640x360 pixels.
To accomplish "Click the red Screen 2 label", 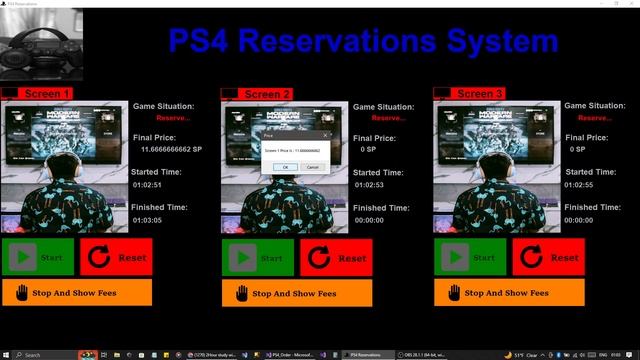I will click(x=257, y=94).
